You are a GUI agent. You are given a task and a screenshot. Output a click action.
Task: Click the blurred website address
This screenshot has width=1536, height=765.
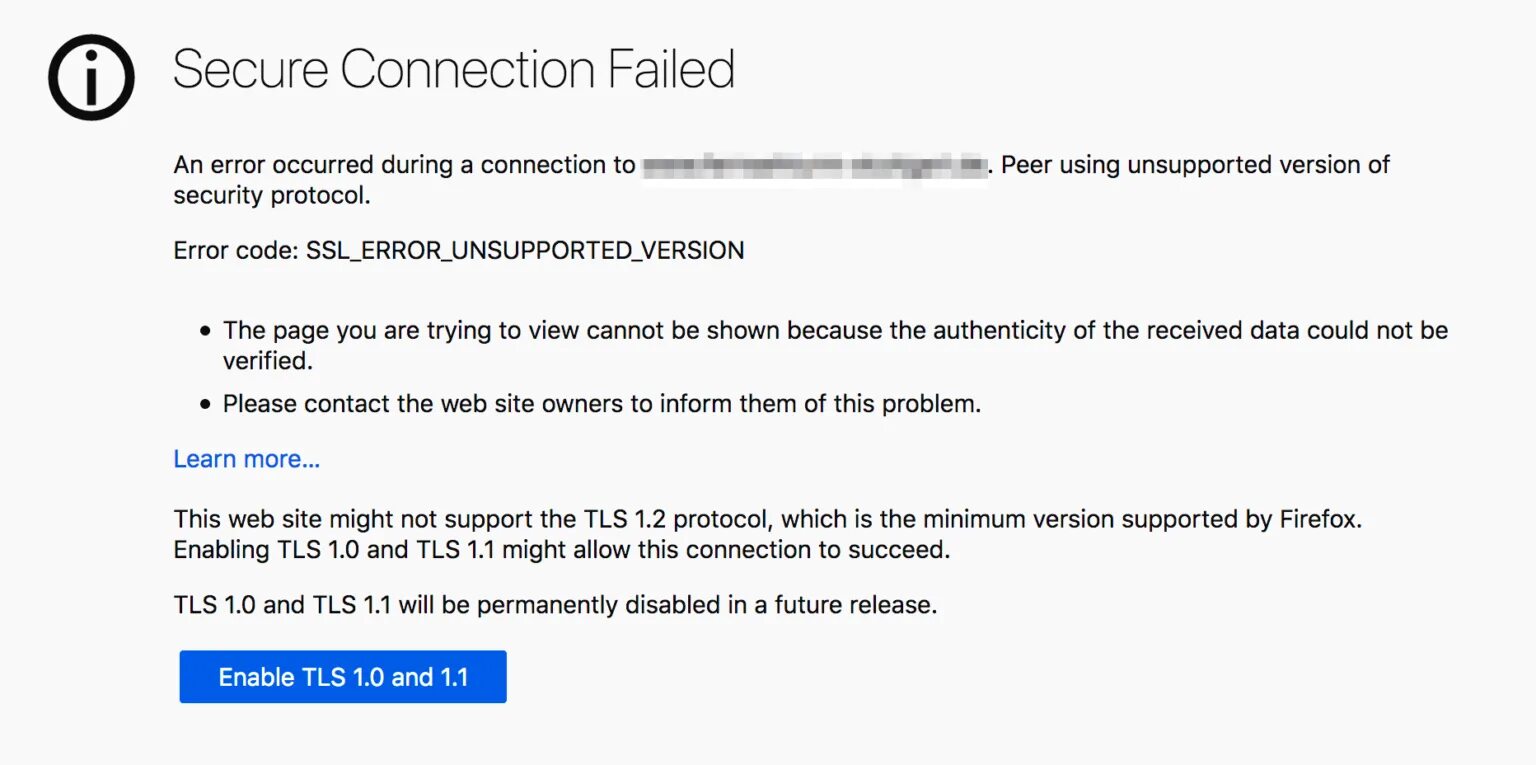tap(814, 165)
